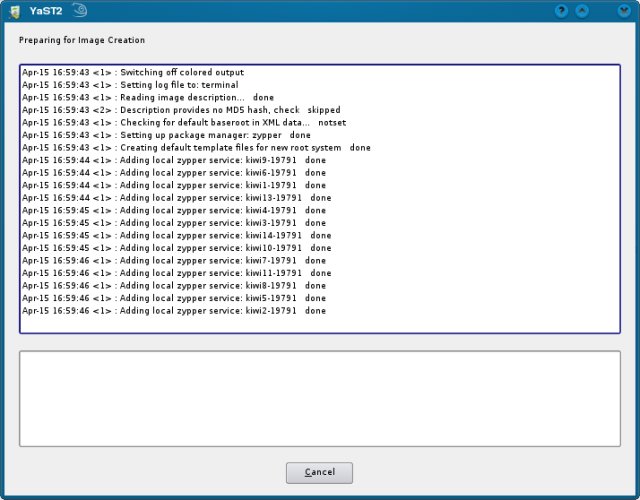This screenshot has height=500, width=640.
Task: Click the 'Setting up package manager: zypper' line
Action: click(x=166, y=135)
